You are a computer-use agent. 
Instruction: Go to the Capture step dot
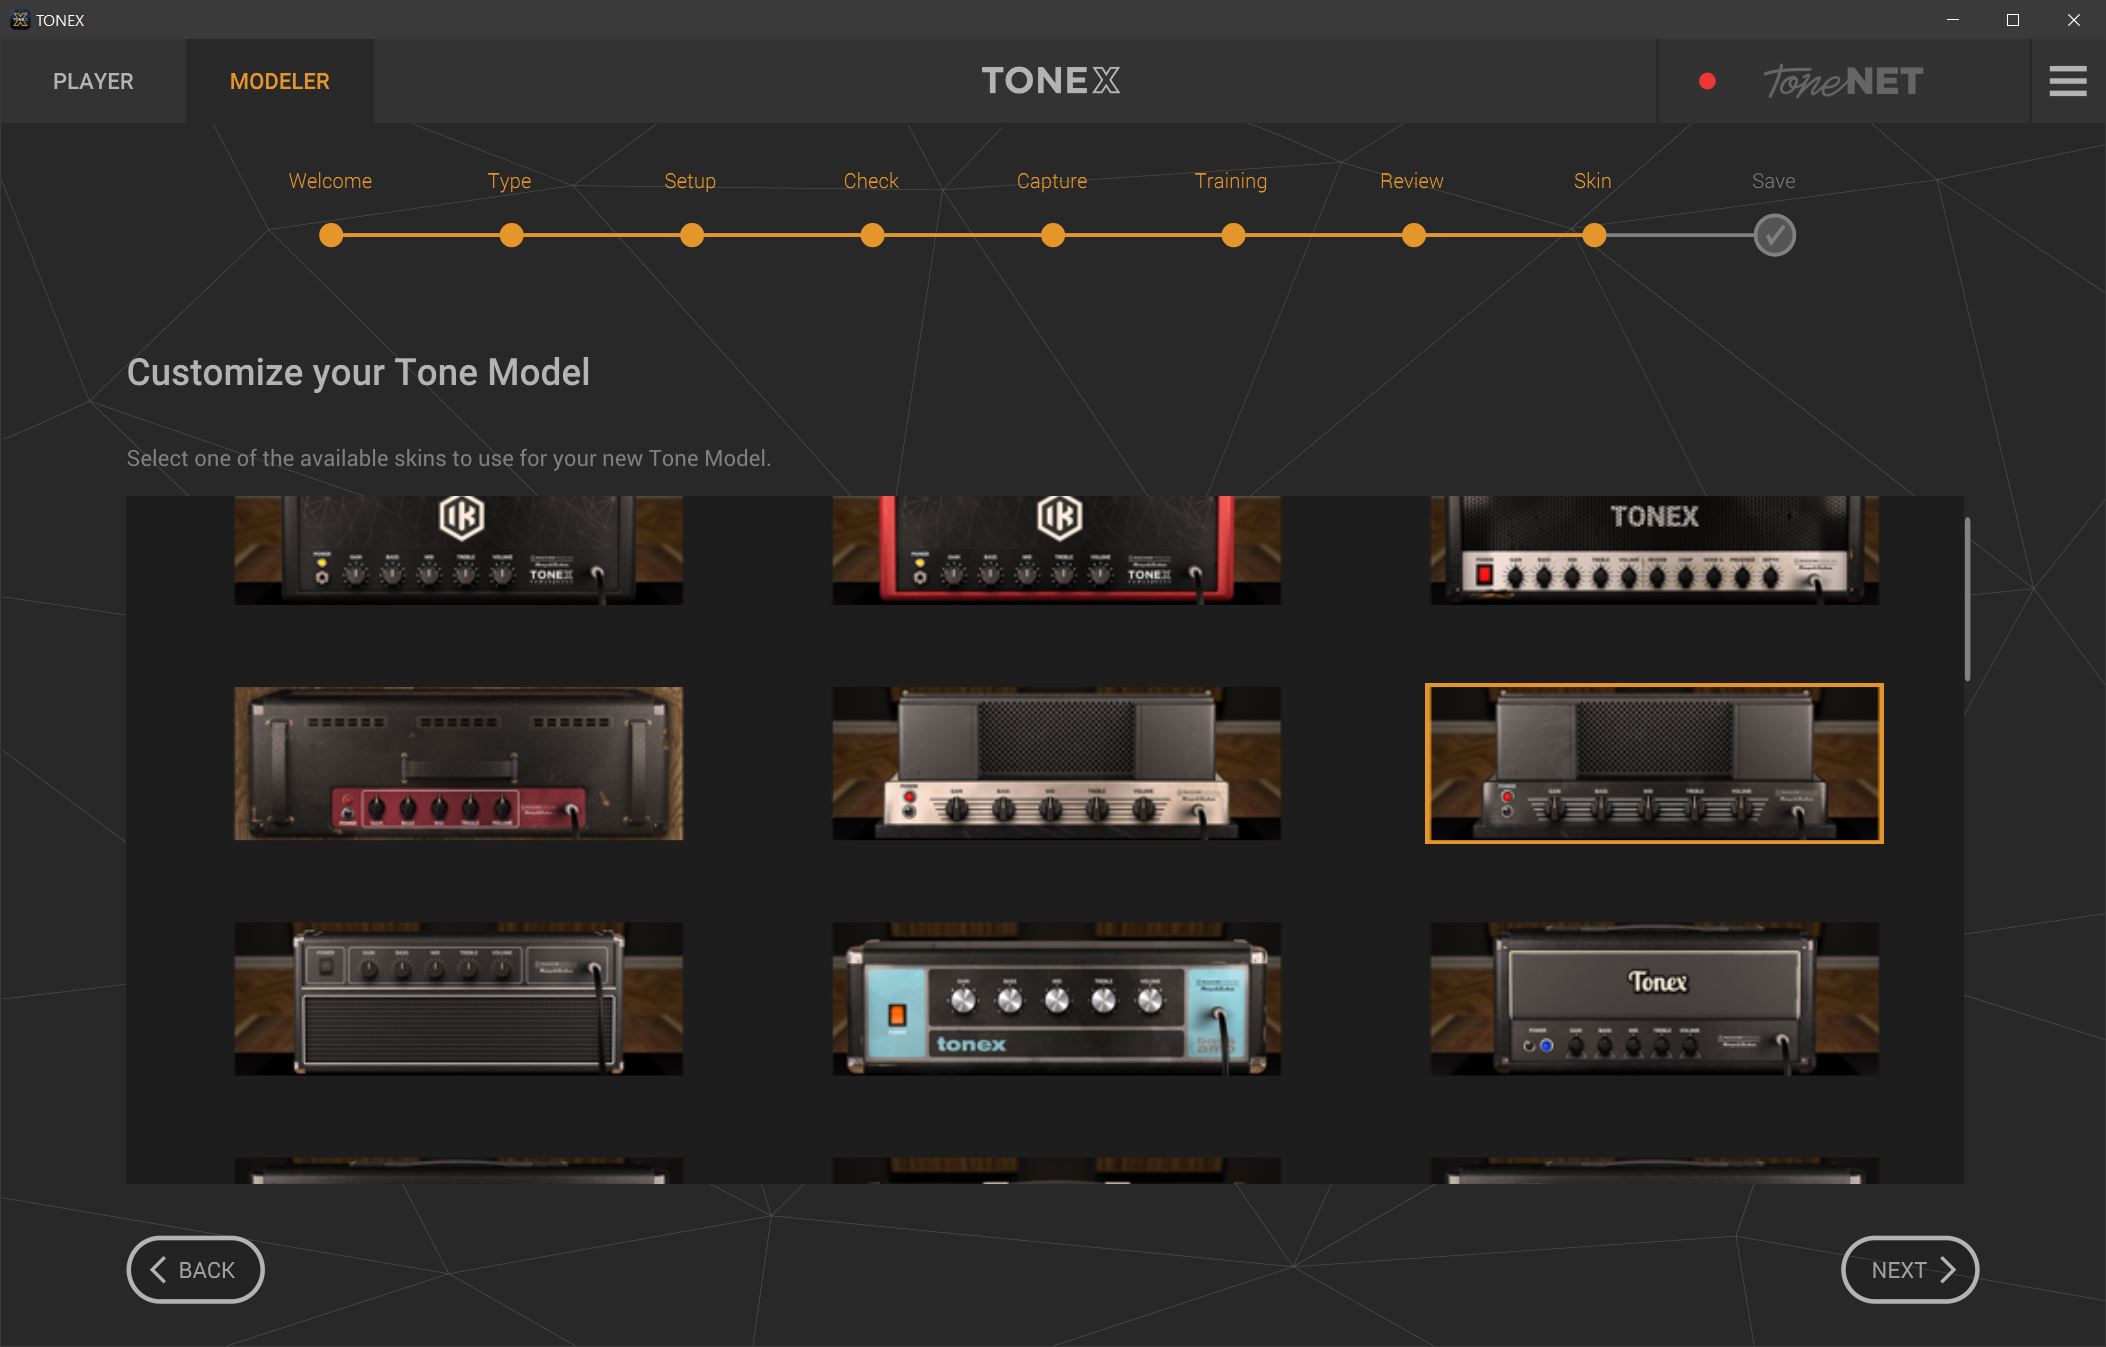[1052, 236]
